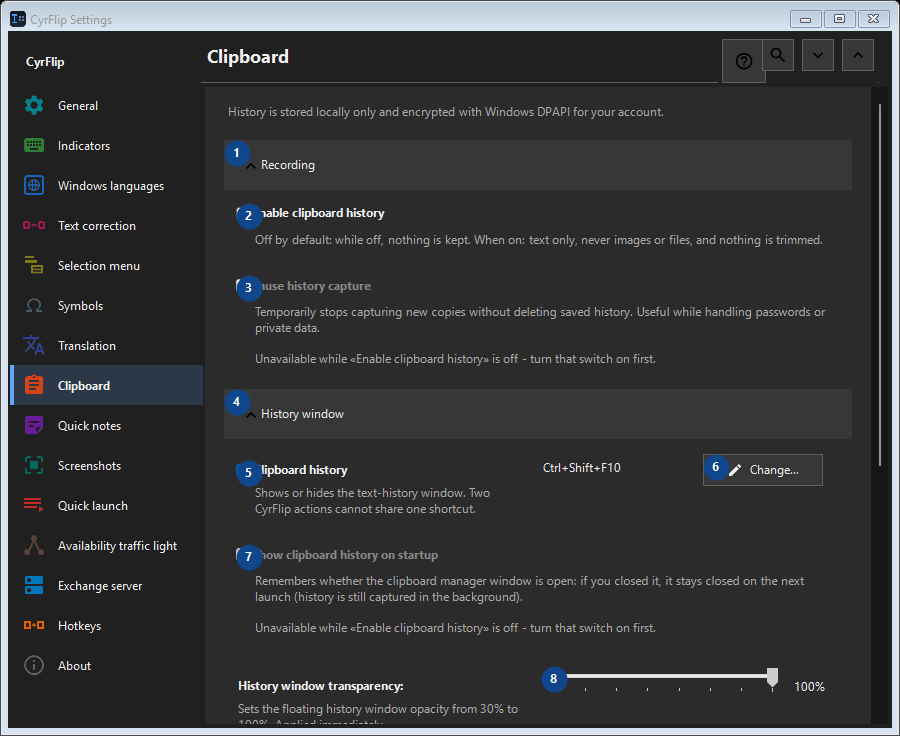Collapse the History window section
Viewport: 900px width, 736px height.
[537, 414]
